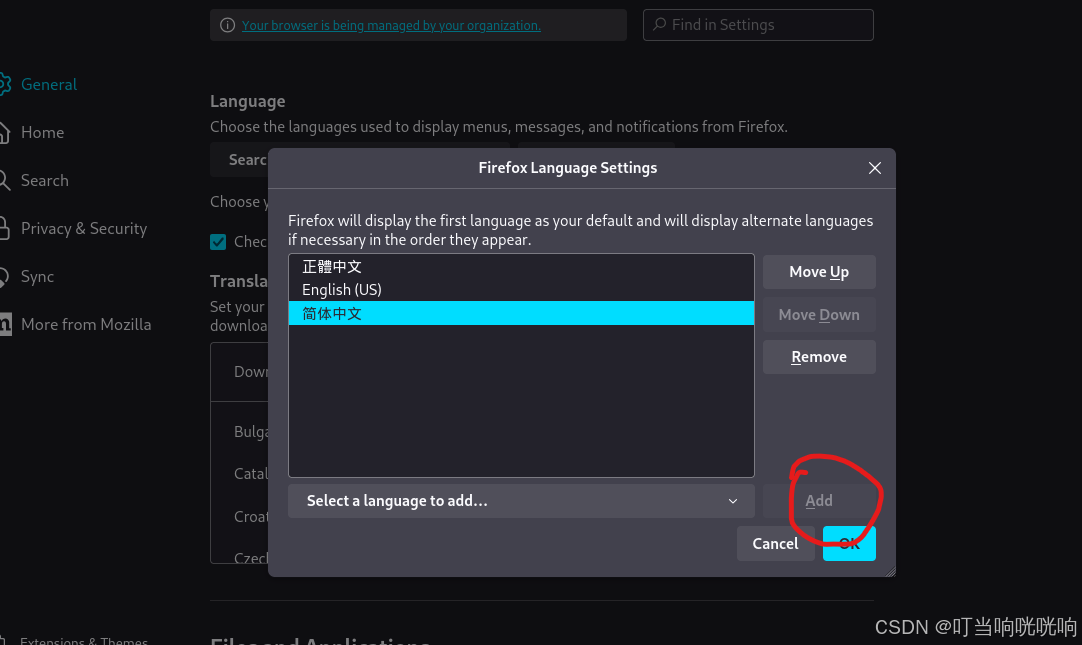The width and height of the screenshot is (1082, 645).
Task: Open Extensions & Themes link
Action: [x=83, y=641]
